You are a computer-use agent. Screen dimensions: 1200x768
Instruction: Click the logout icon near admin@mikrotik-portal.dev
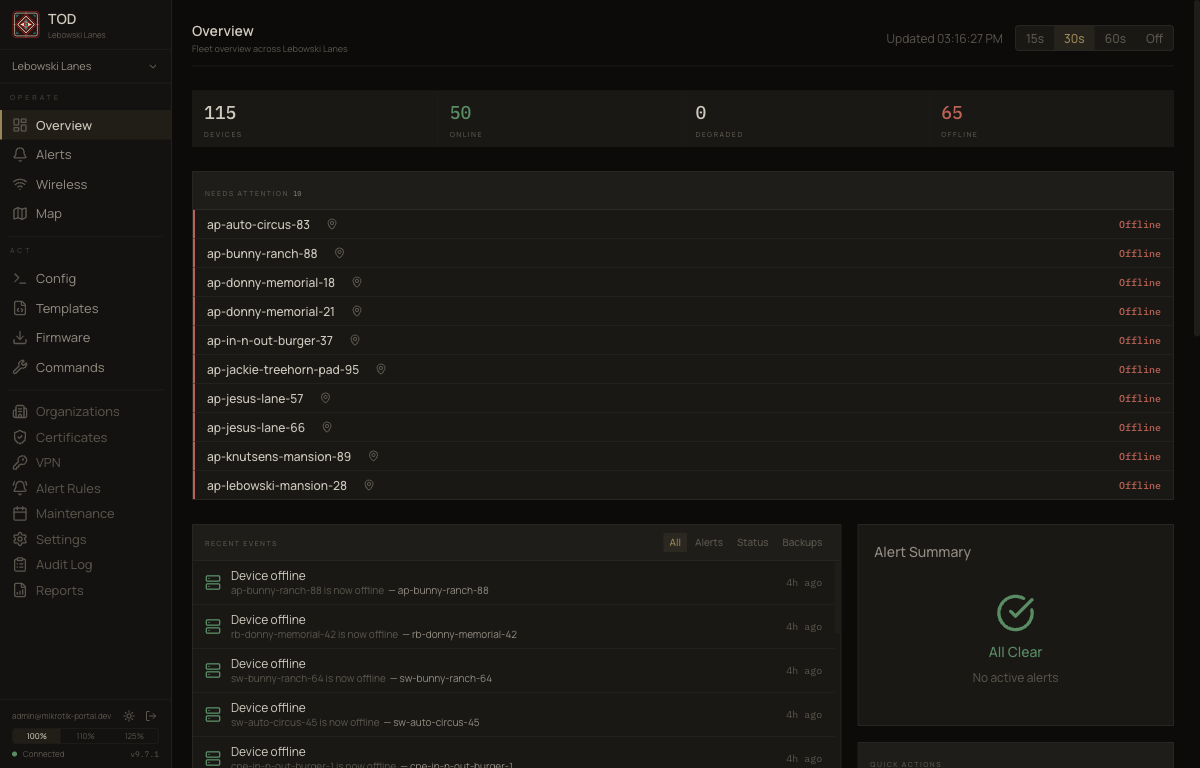151,715
